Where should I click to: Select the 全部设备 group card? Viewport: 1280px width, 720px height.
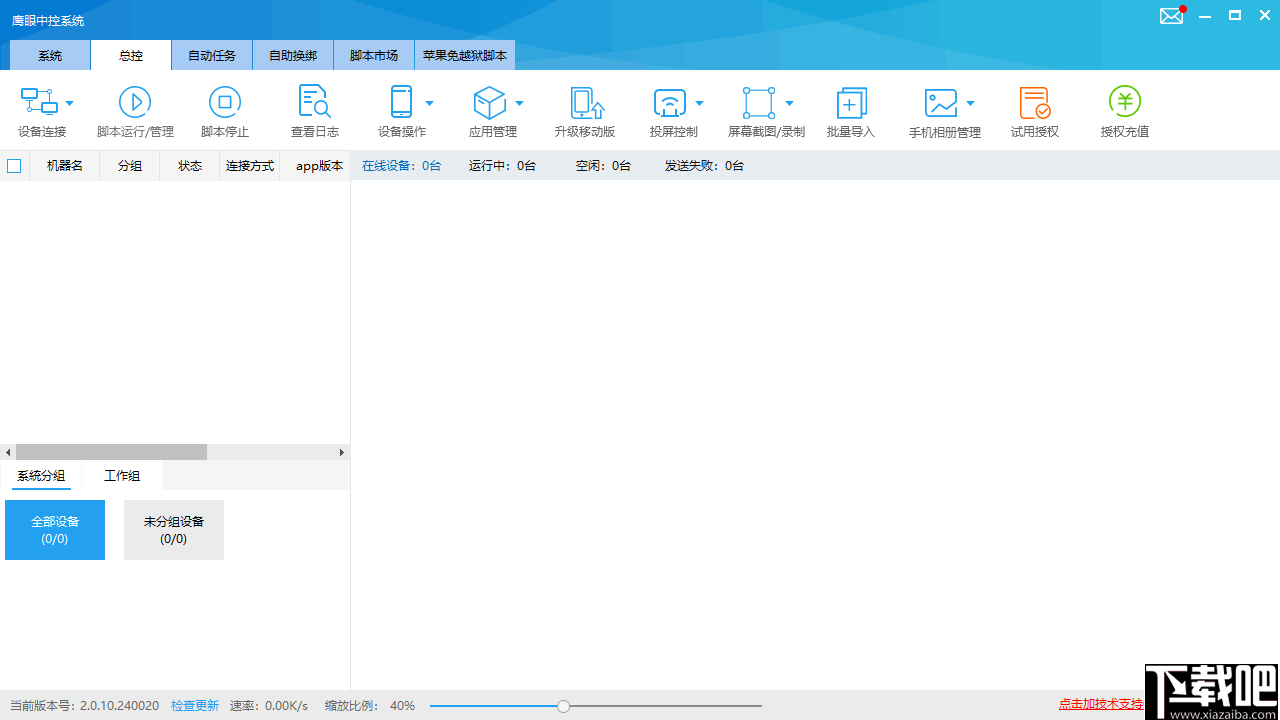[x=55, y=529]
